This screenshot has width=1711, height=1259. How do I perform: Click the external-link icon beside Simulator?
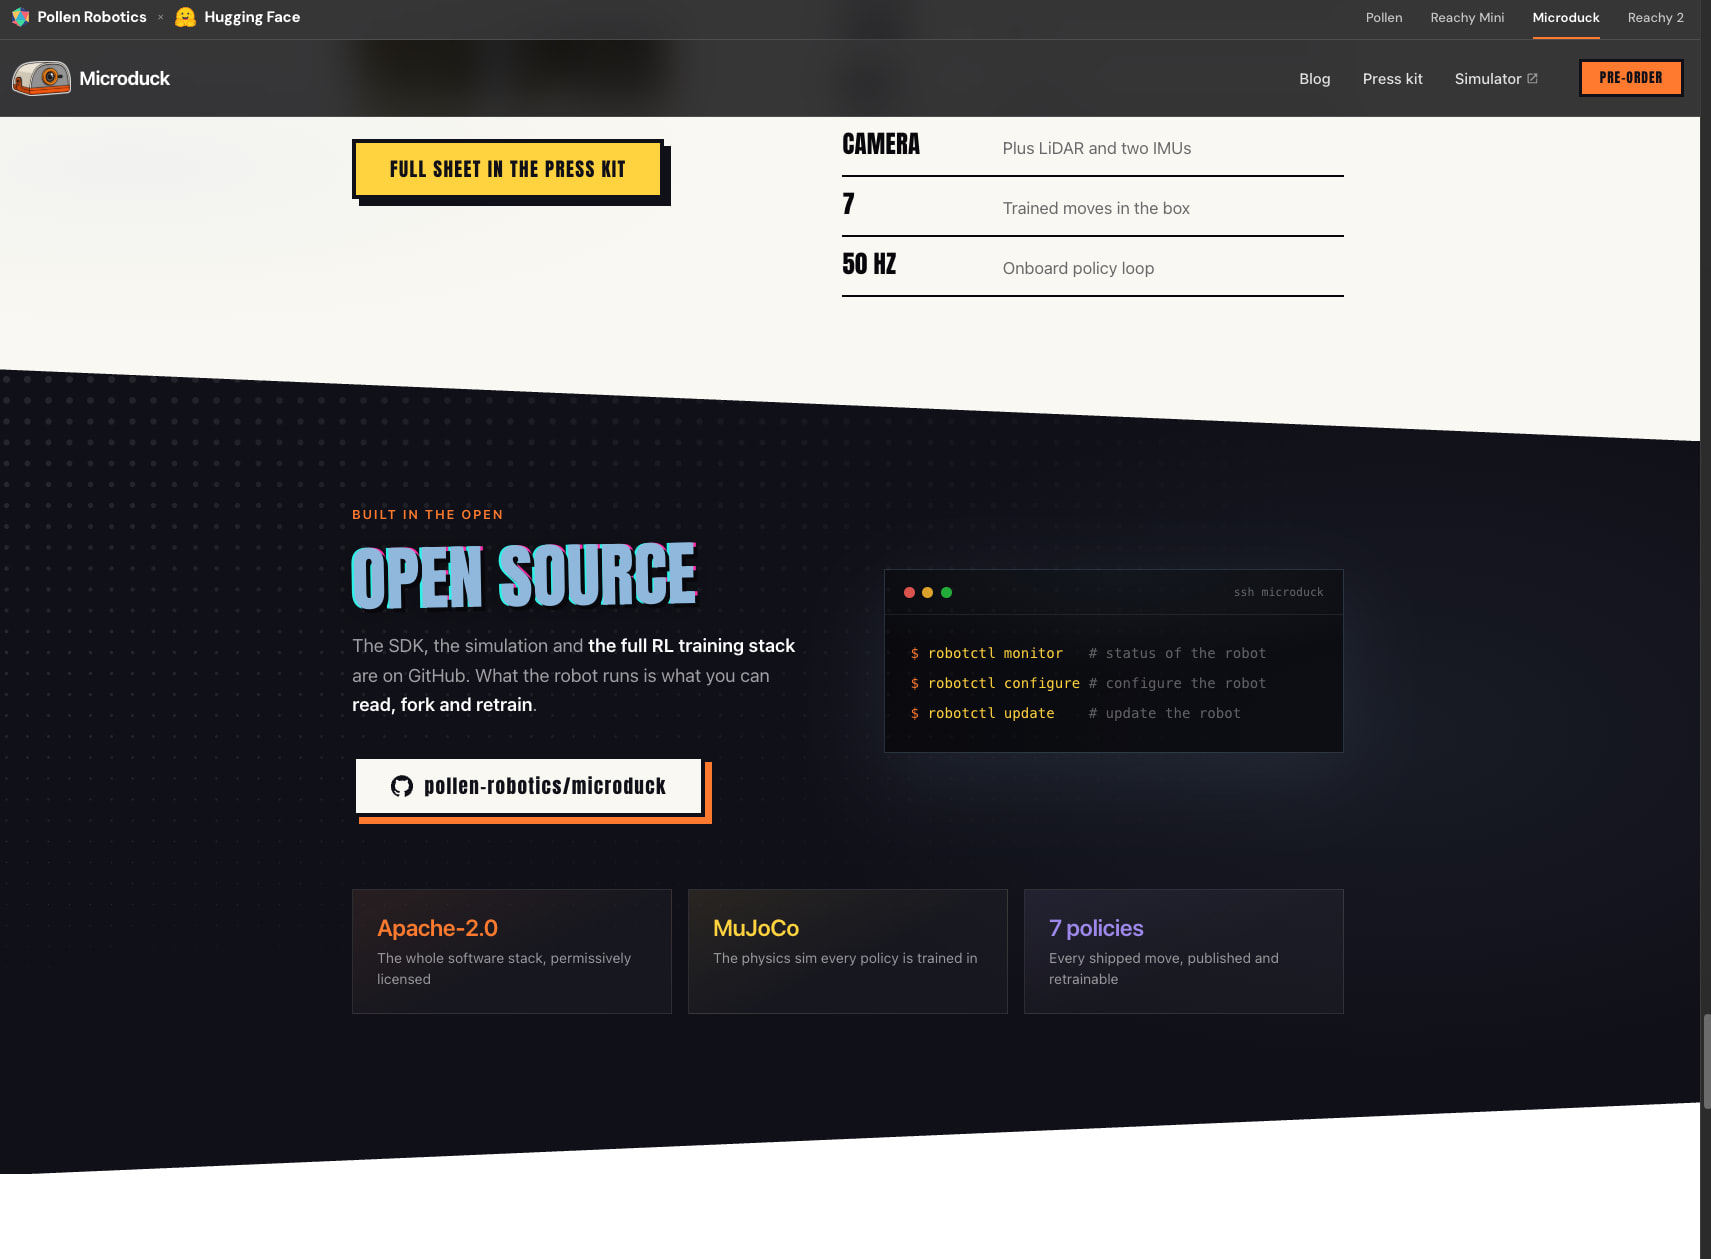[1532, 78]
